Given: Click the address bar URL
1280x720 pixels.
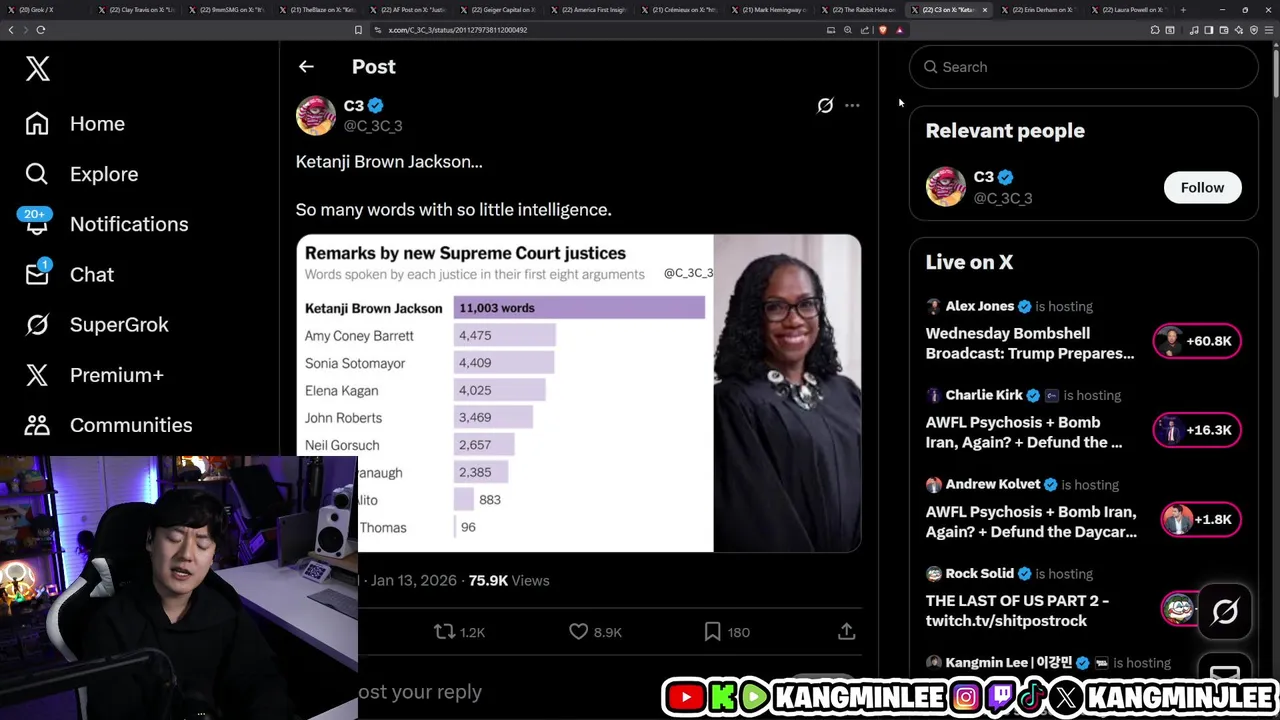Looking at the screenshot, I should (458, 30).
